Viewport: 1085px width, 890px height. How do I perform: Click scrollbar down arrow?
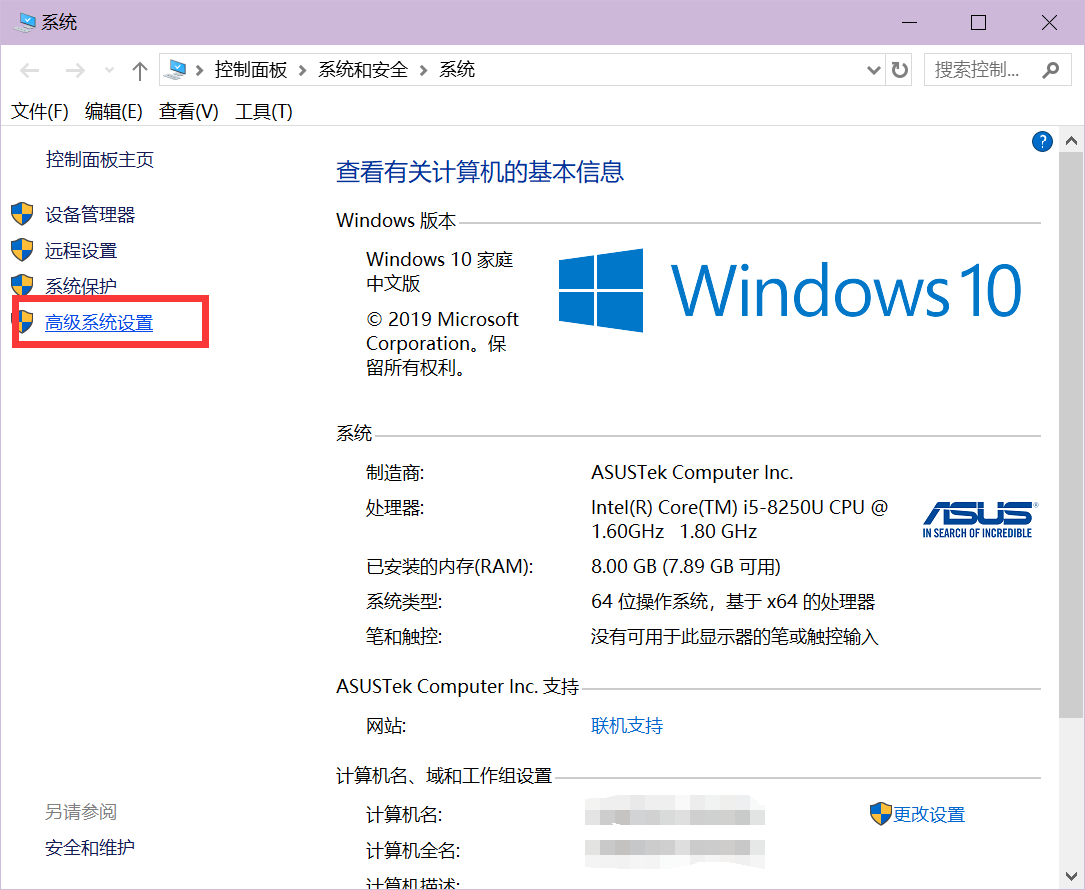tap(1072, 877)
